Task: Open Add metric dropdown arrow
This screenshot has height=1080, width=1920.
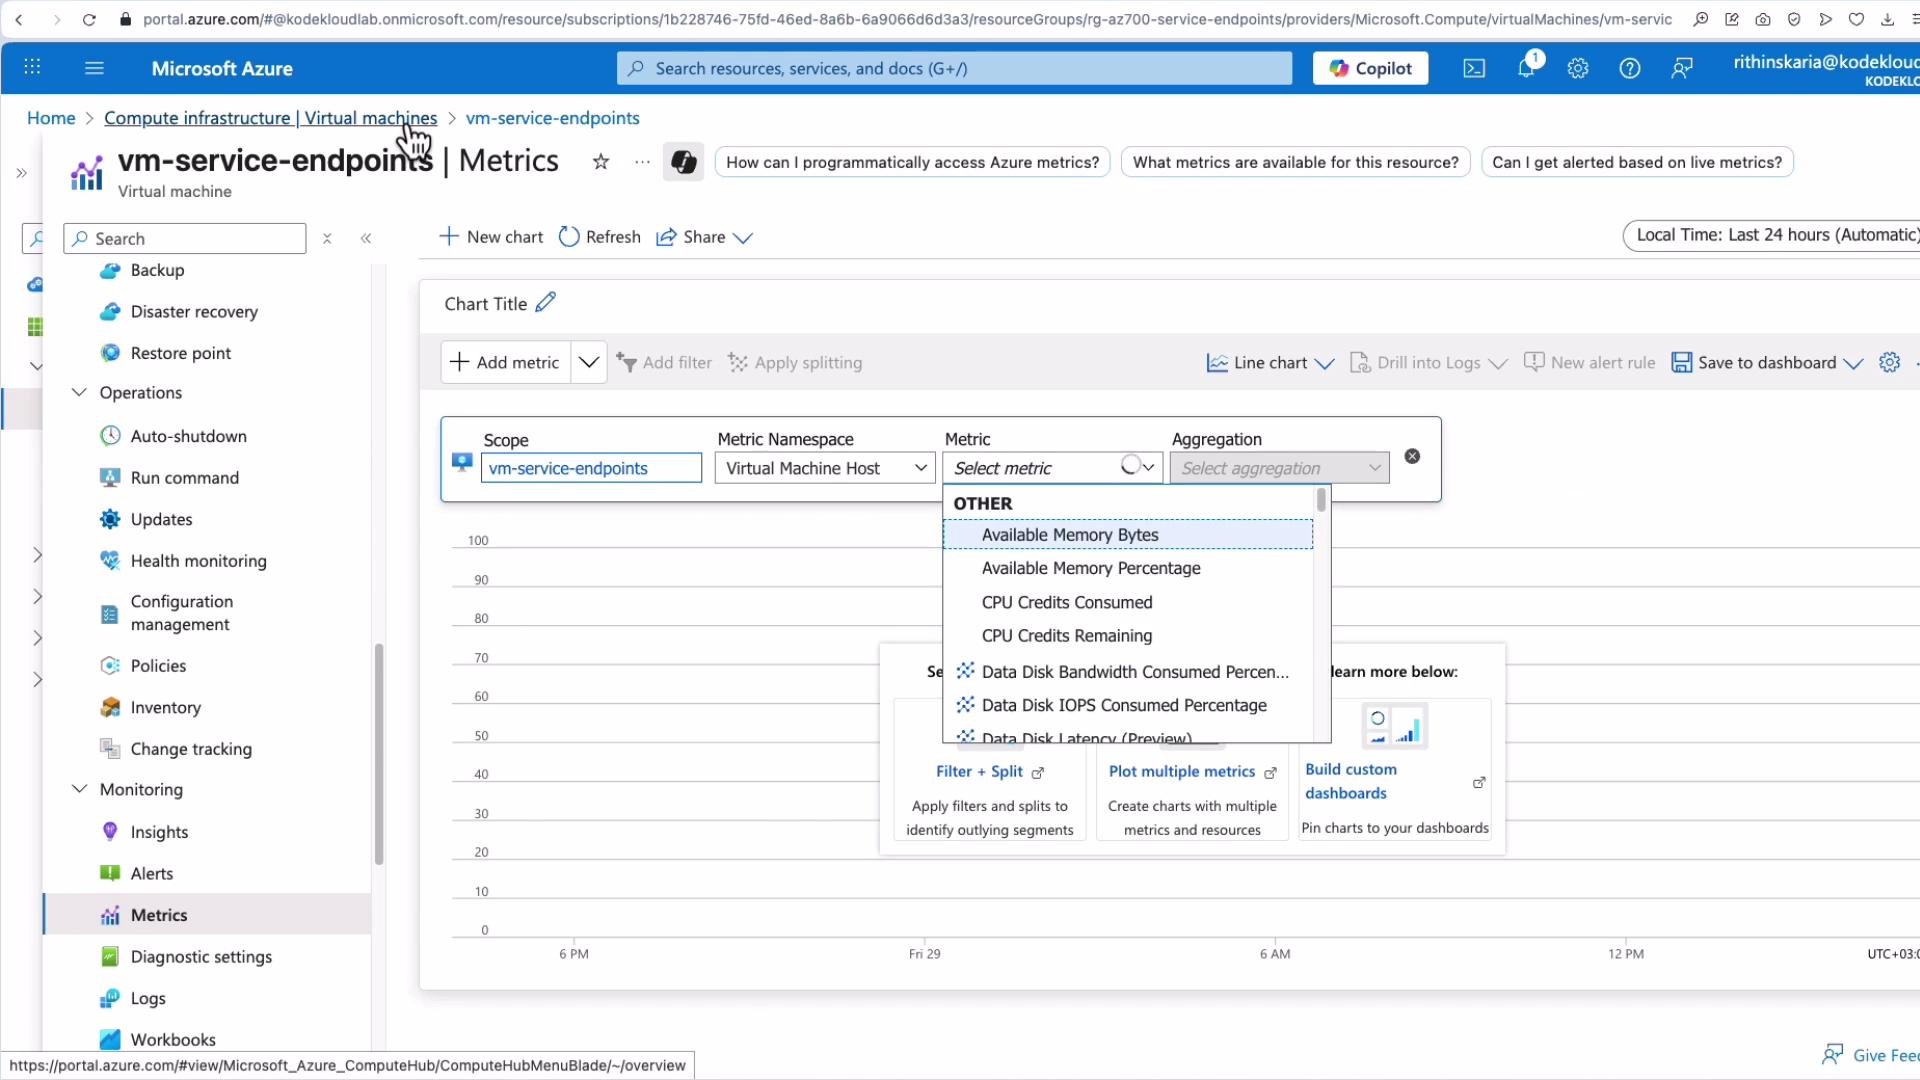Action: coord(589,362)
